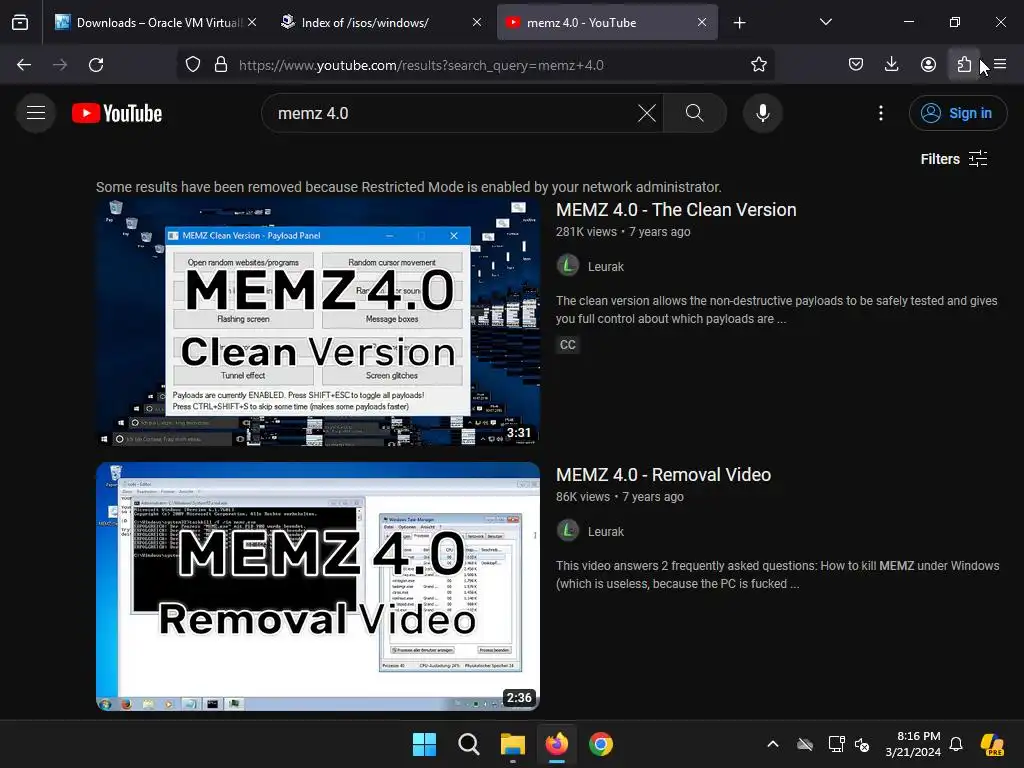Open network display tray icon
1024x768 pixels.
tap(837, 744)
